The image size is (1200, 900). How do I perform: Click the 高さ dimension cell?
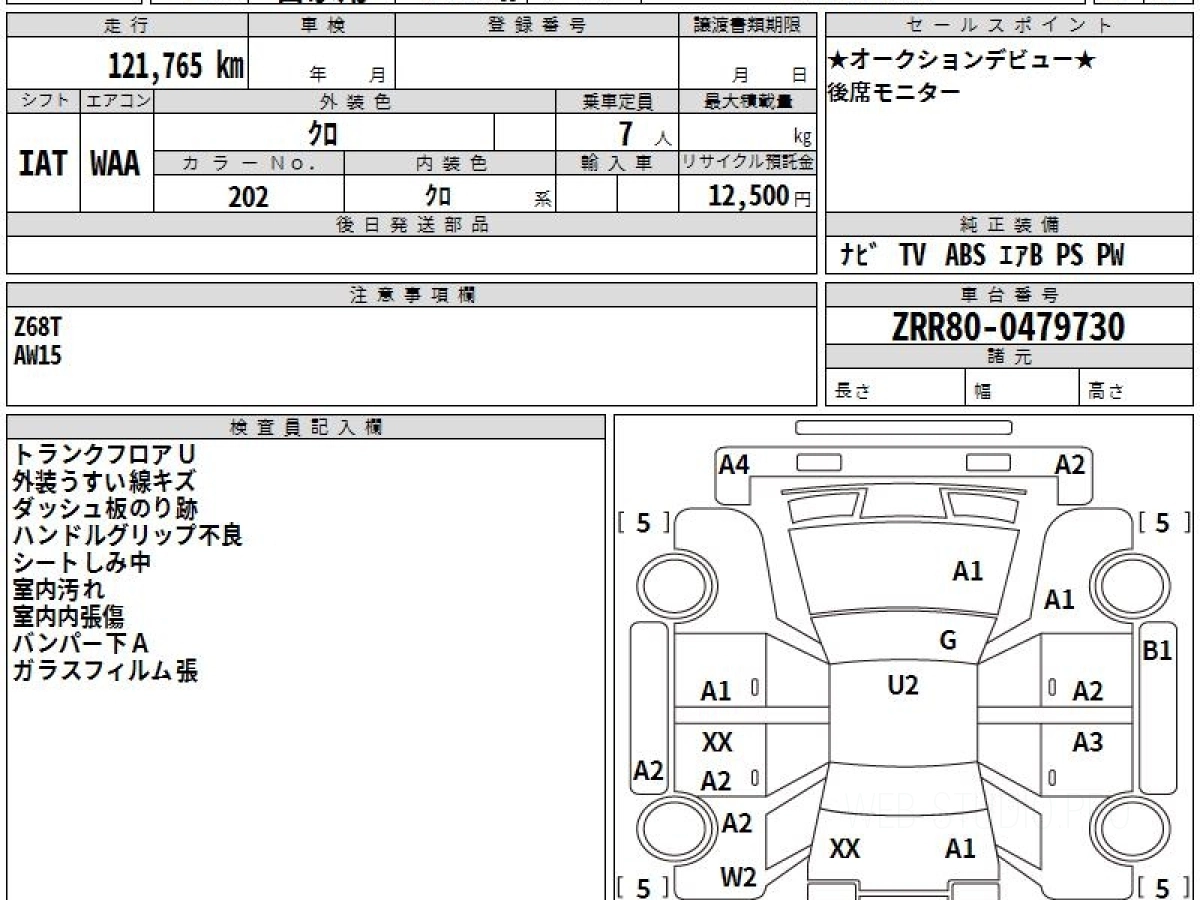[1136, 388]
